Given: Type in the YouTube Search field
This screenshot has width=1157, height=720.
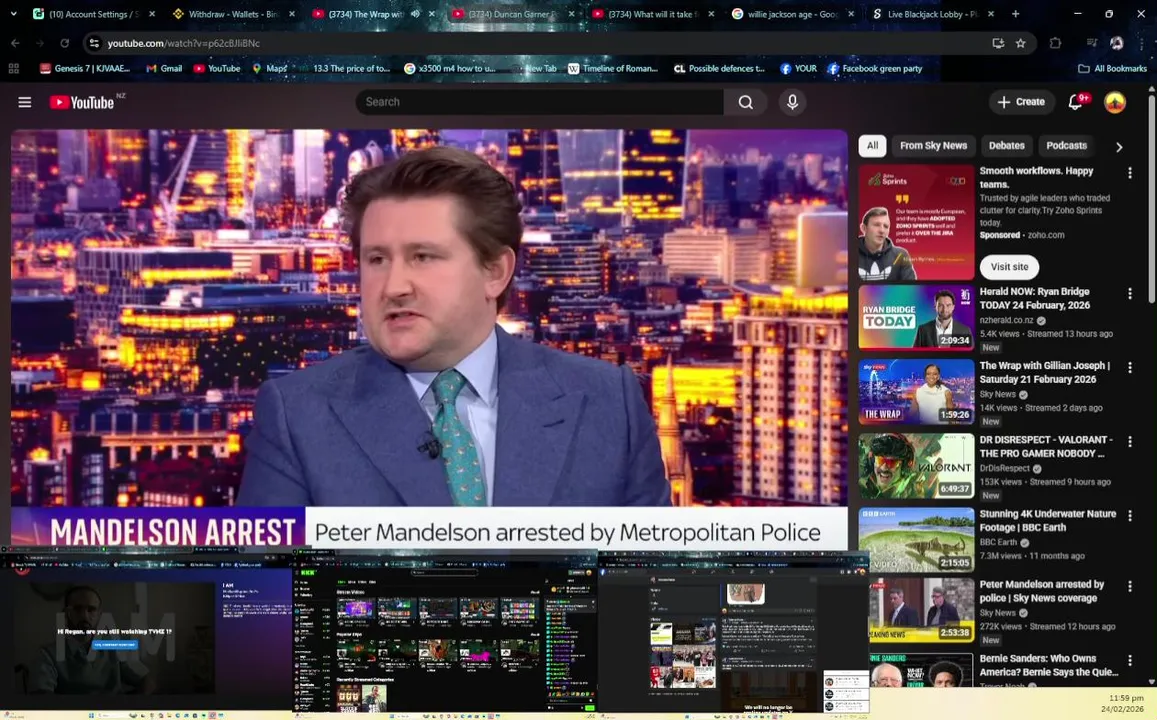Looking at the screenshot, I should (x=539, y=102).
